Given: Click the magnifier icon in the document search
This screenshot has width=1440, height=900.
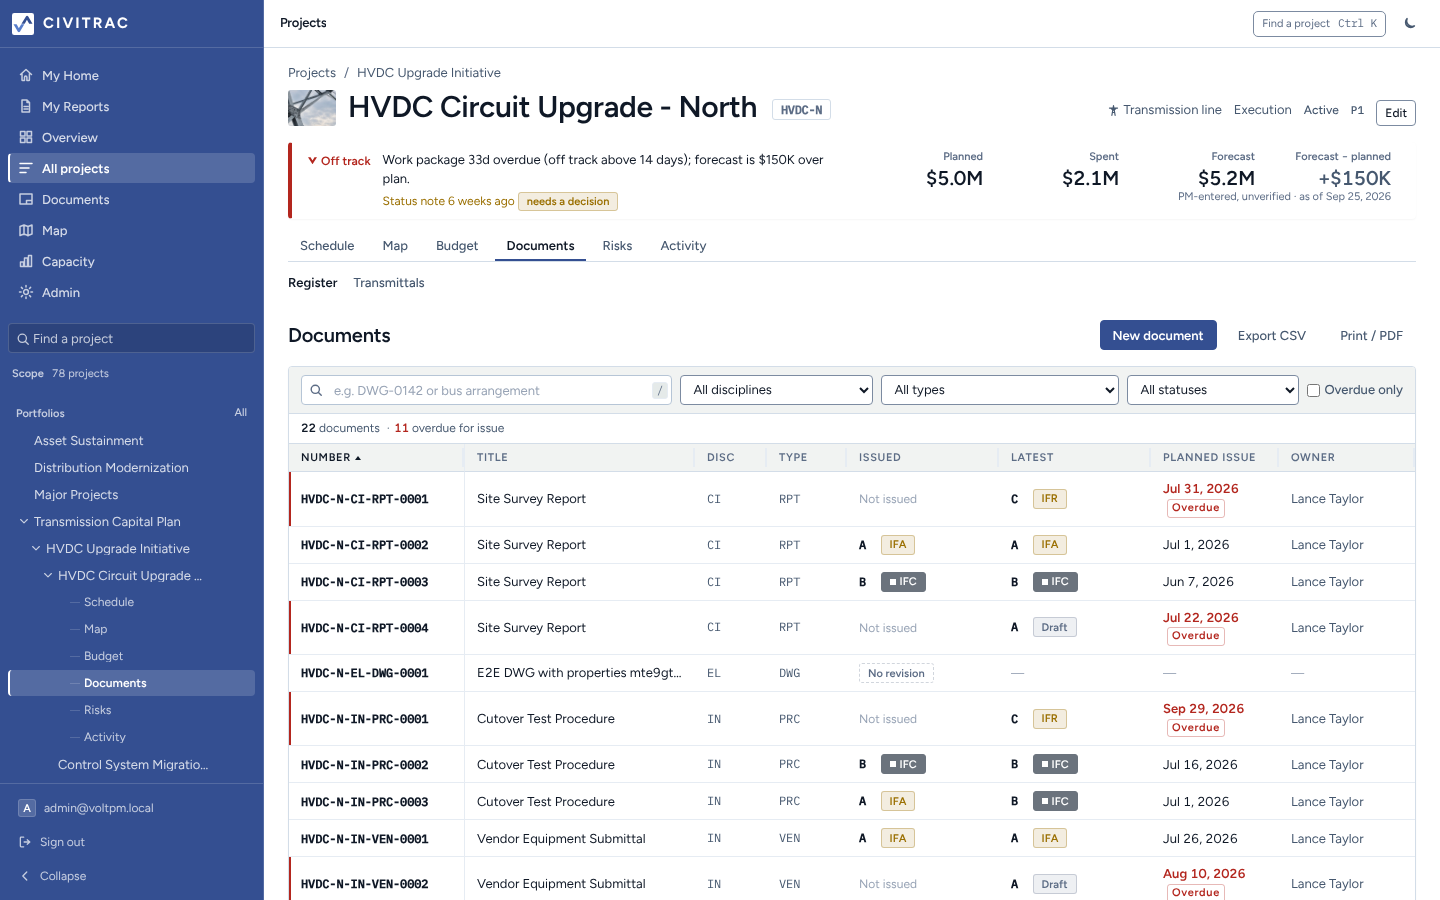Looking at the screenshot, I should click(x=316, y=390).
